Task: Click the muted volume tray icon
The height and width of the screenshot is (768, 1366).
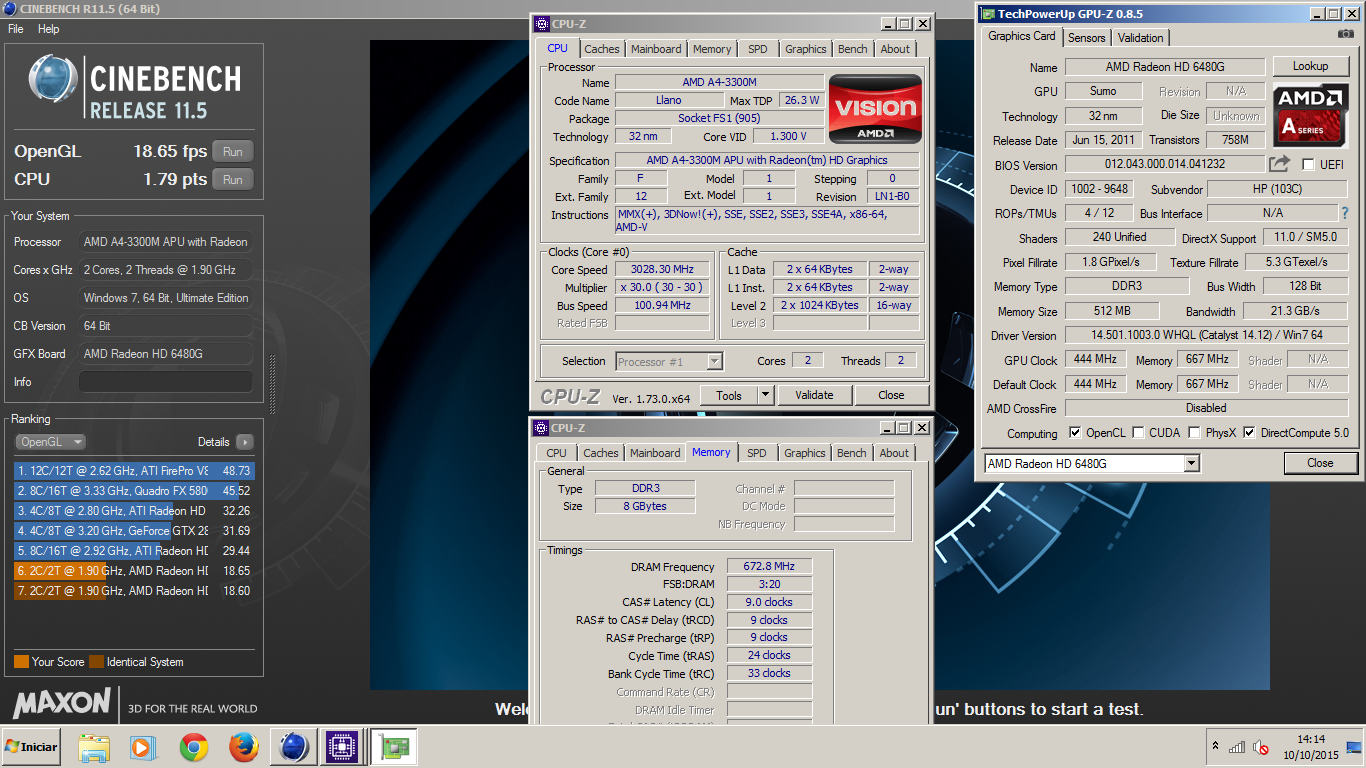Action: (1261, 747)
